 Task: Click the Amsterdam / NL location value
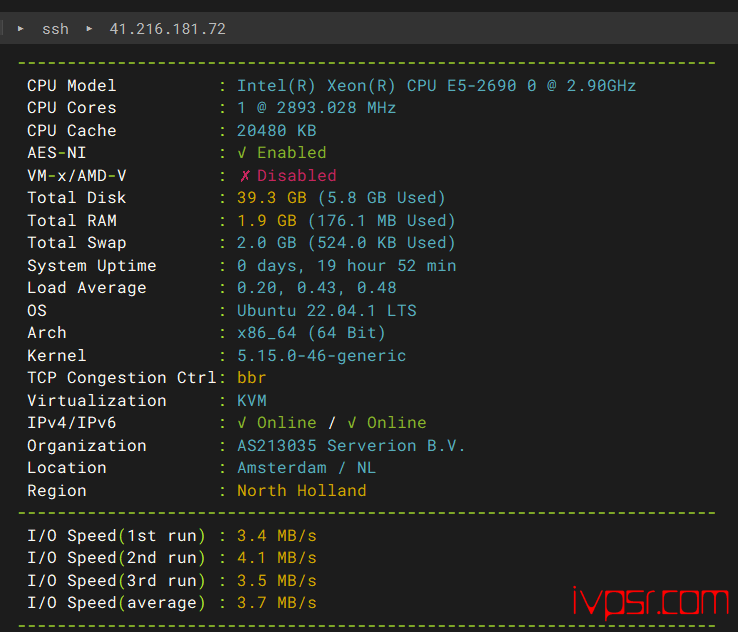pyautogui.click(x=301, y=468)
